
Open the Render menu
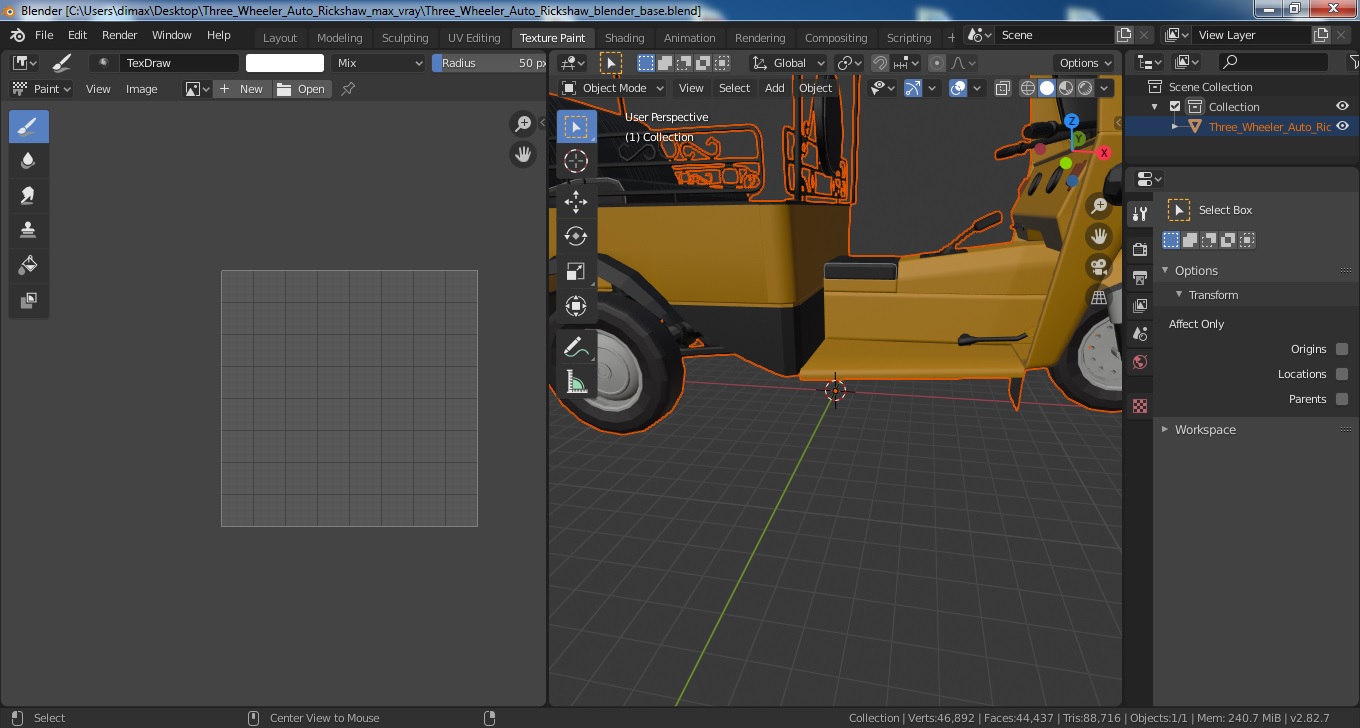coord(119,35)
